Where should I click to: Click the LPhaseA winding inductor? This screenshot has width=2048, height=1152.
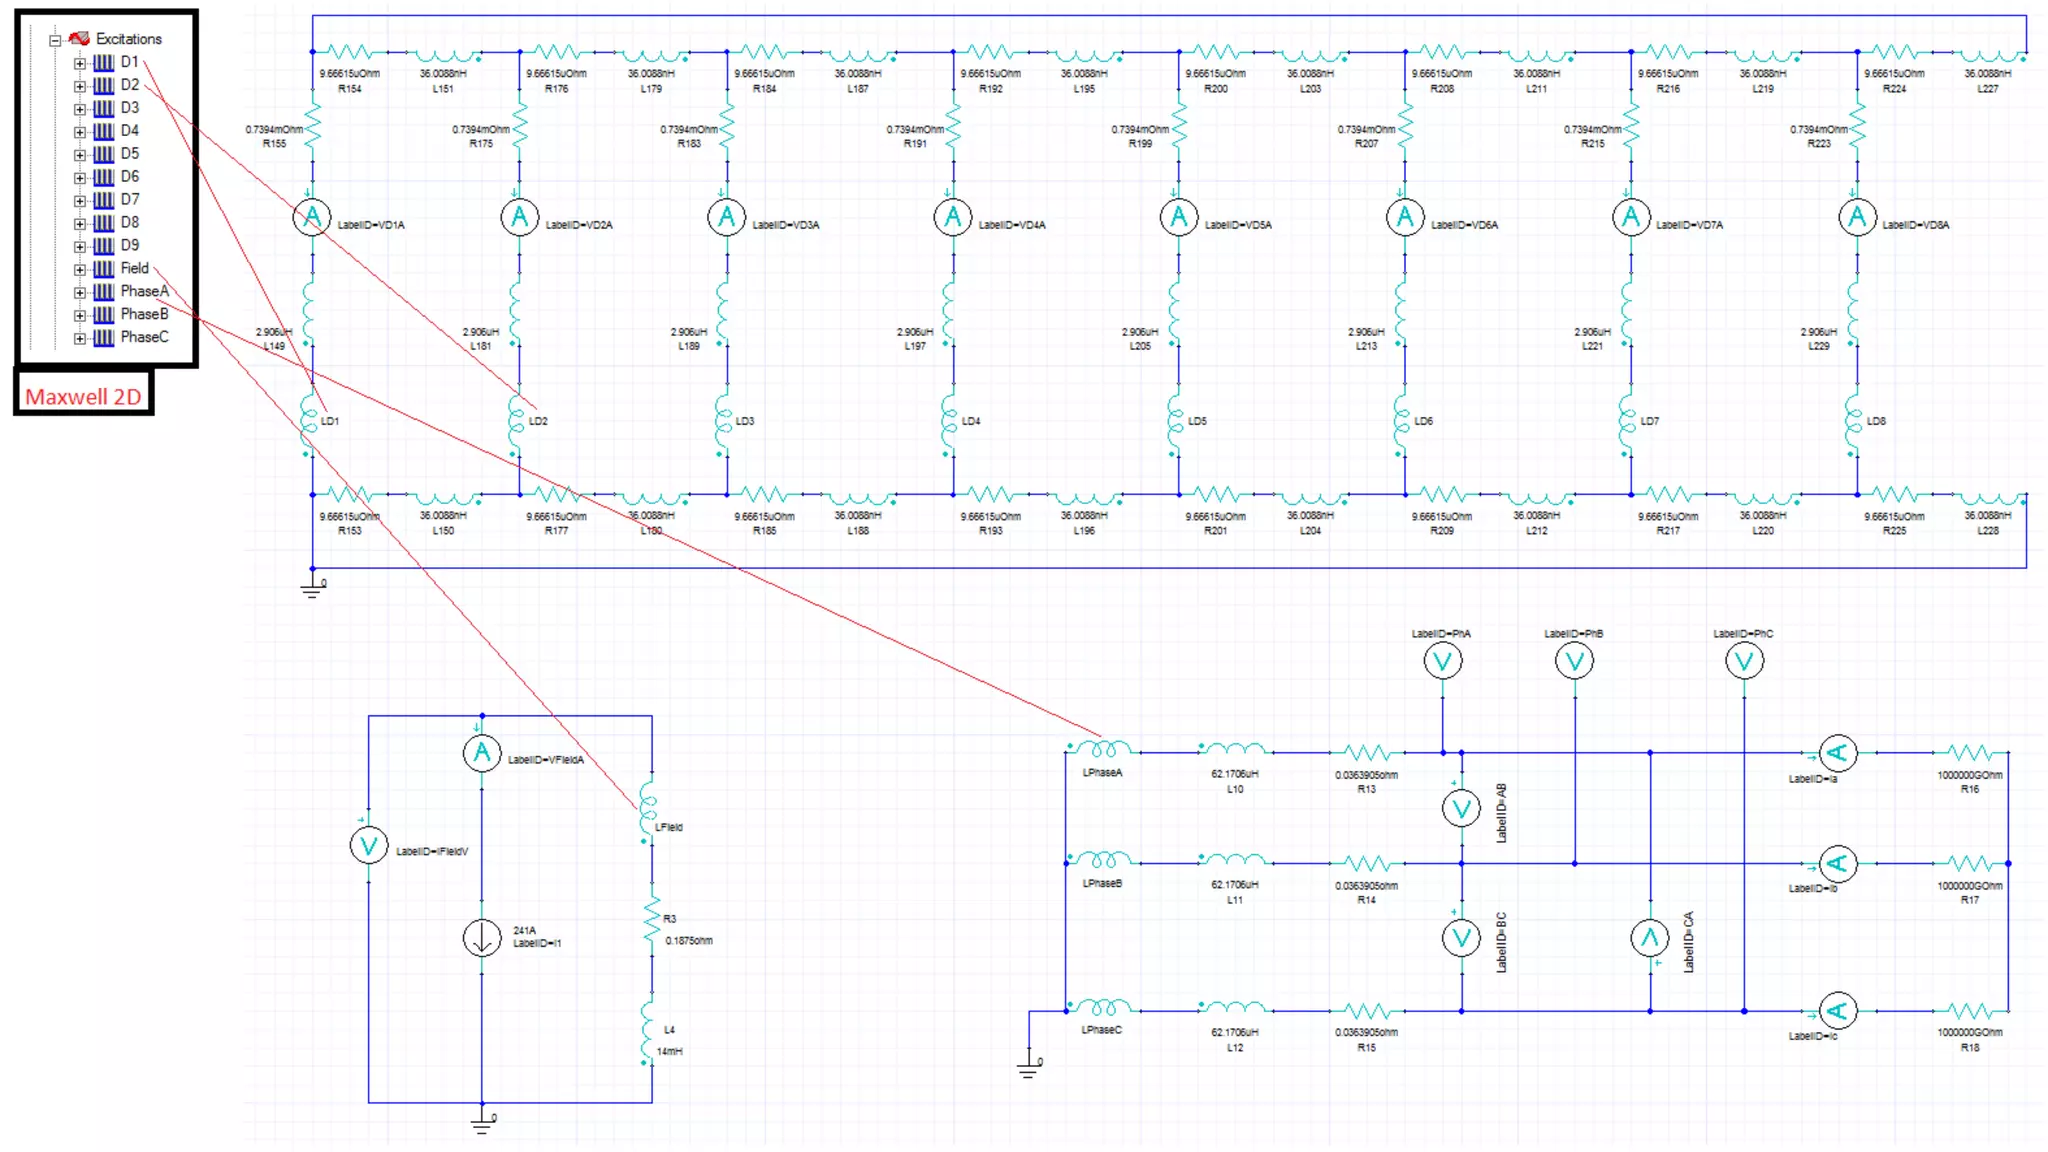(x=1103, y=750)
